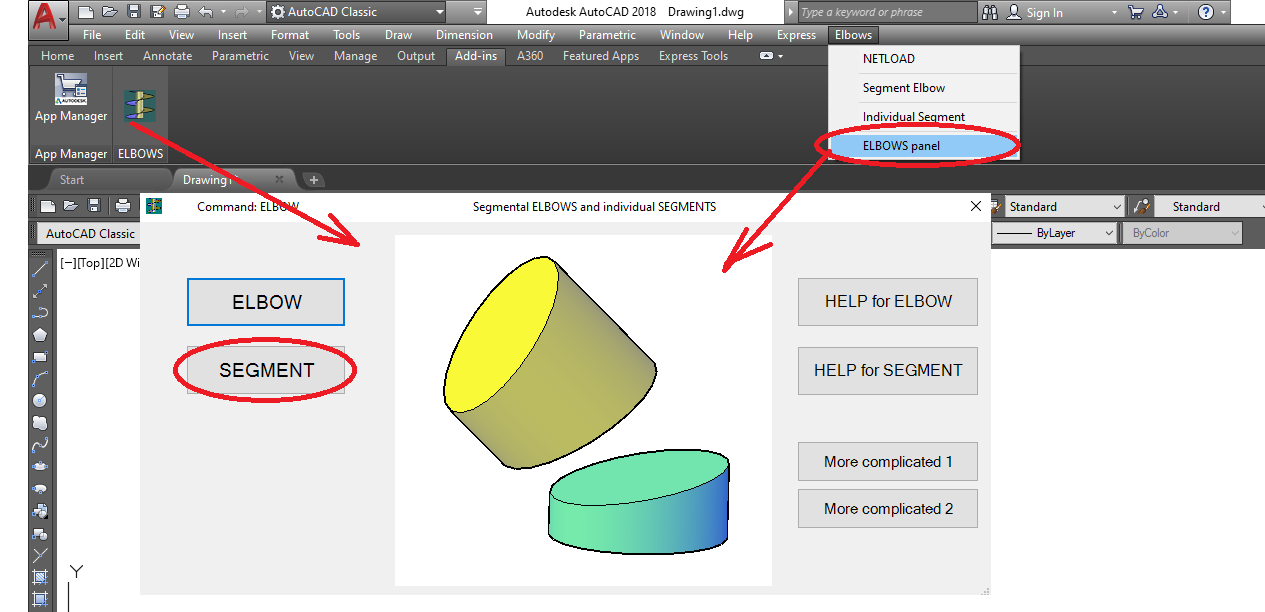Open the first Standard style dropdown

[x=1066, y=207]
